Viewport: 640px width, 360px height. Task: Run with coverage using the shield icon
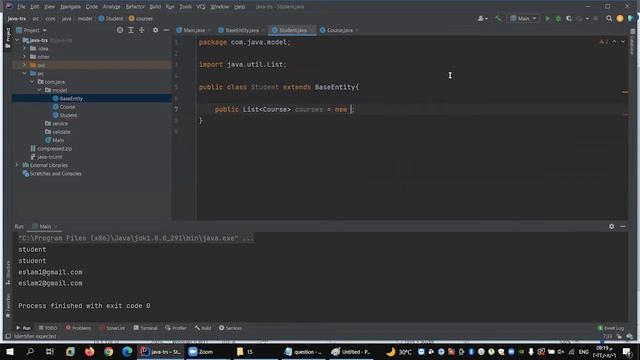[x=569, y=19]
